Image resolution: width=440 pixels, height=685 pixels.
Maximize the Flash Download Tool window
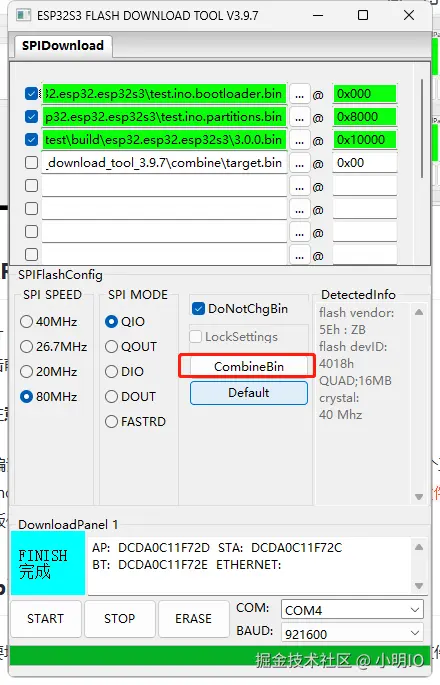pos(363,15)
